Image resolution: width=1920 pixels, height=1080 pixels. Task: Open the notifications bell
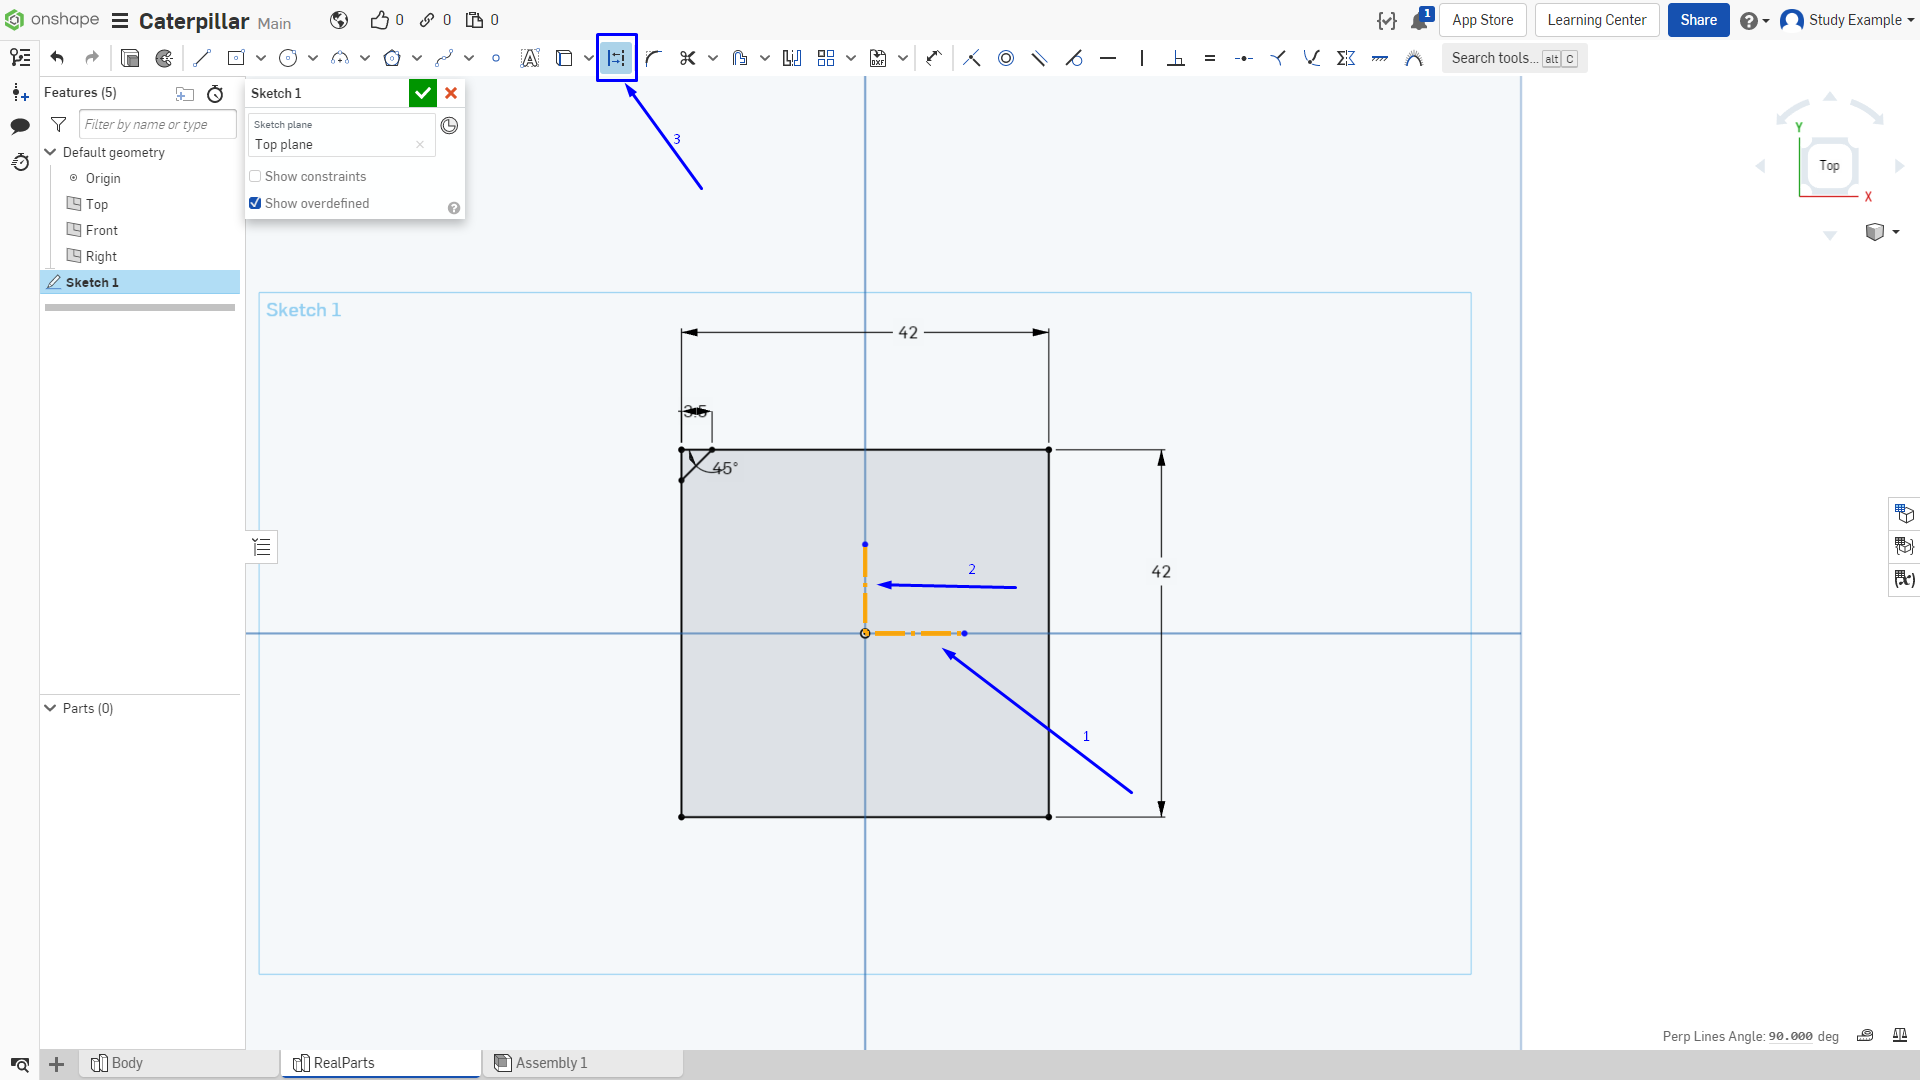1420,20
